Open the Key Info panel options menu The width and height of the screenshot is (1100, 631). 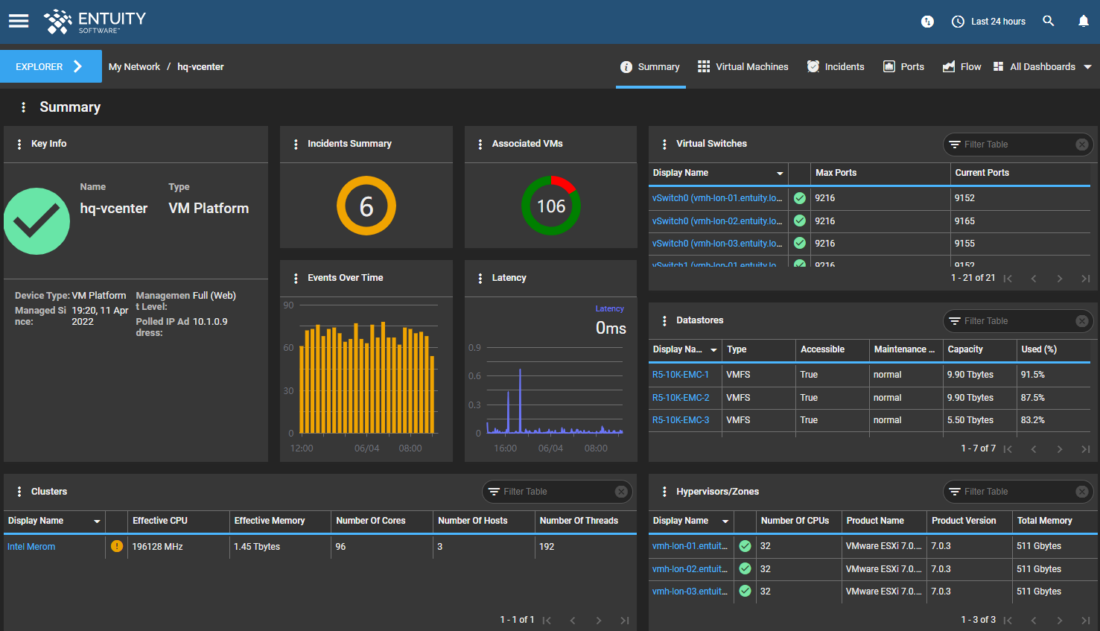point(19,144)
